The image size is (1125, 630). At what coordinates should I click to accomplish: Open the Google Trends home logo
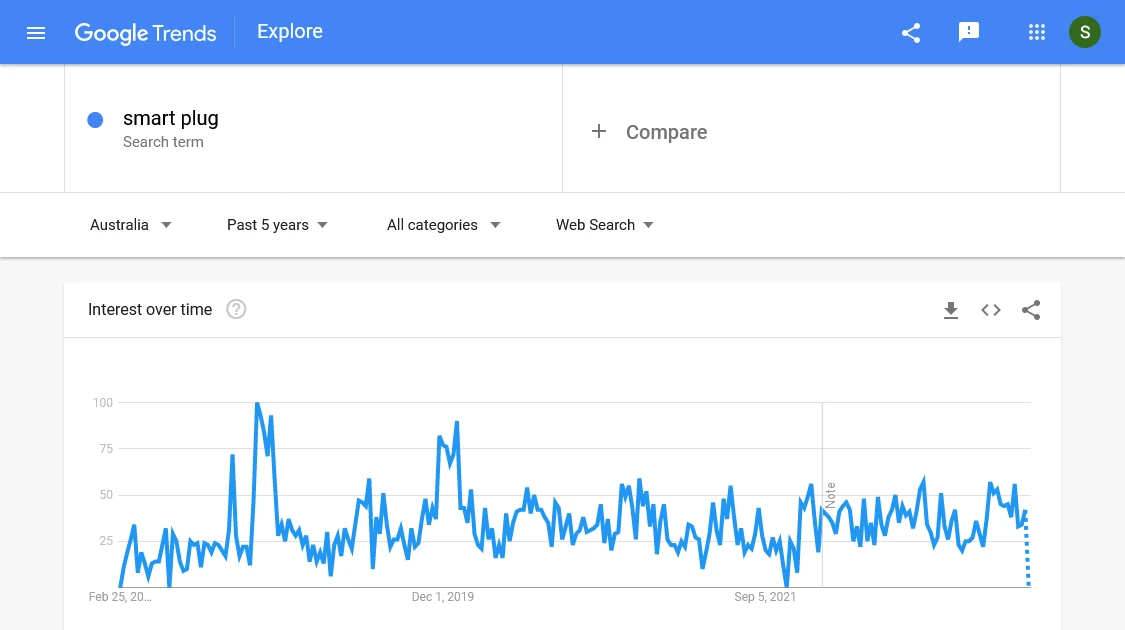pos(146,33)
